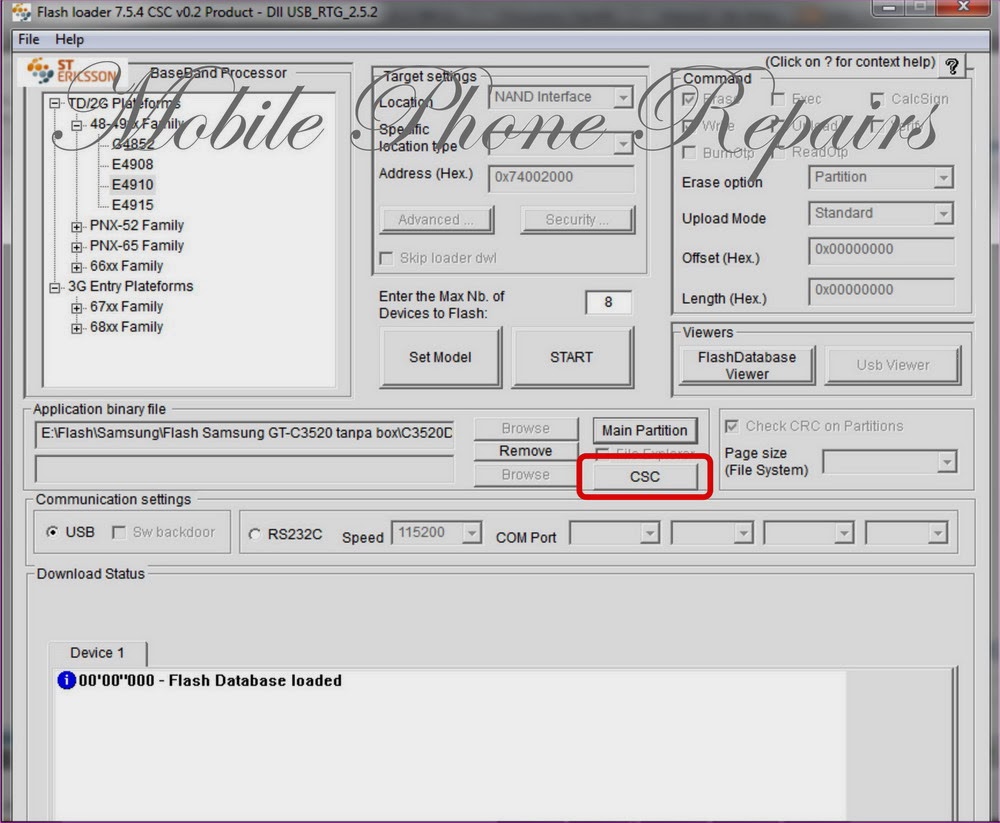Toggle the Exec checkbox

point(778,99)
